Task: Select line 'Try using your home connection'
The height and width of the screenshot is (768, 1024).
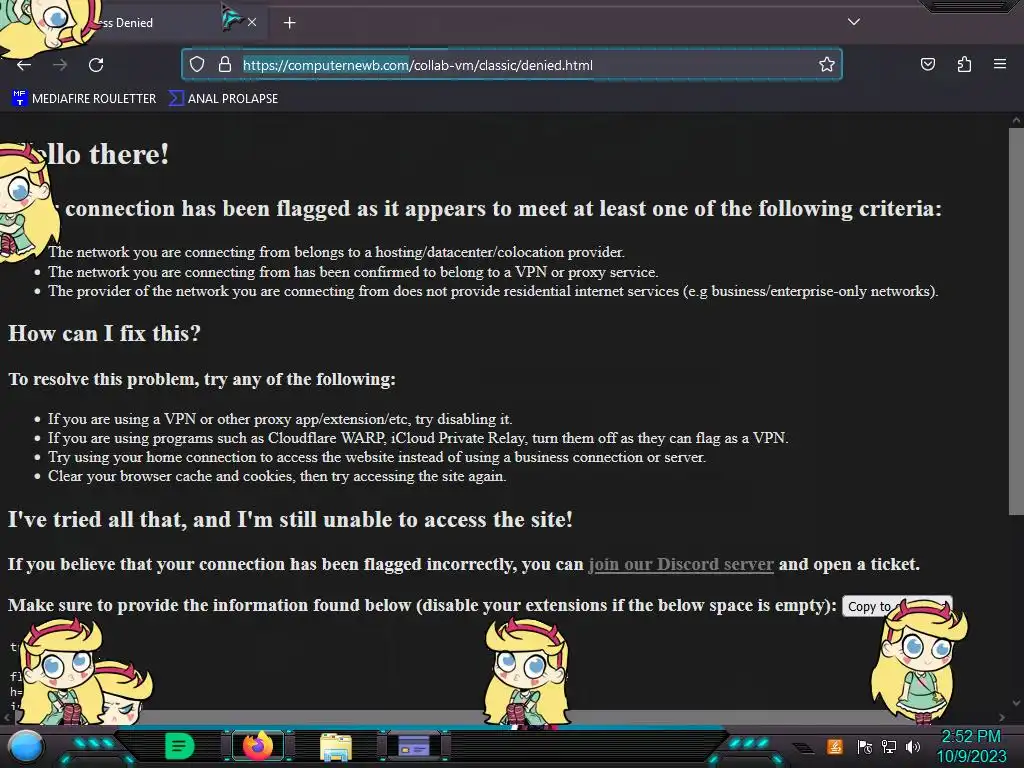Action: (377, 457)
